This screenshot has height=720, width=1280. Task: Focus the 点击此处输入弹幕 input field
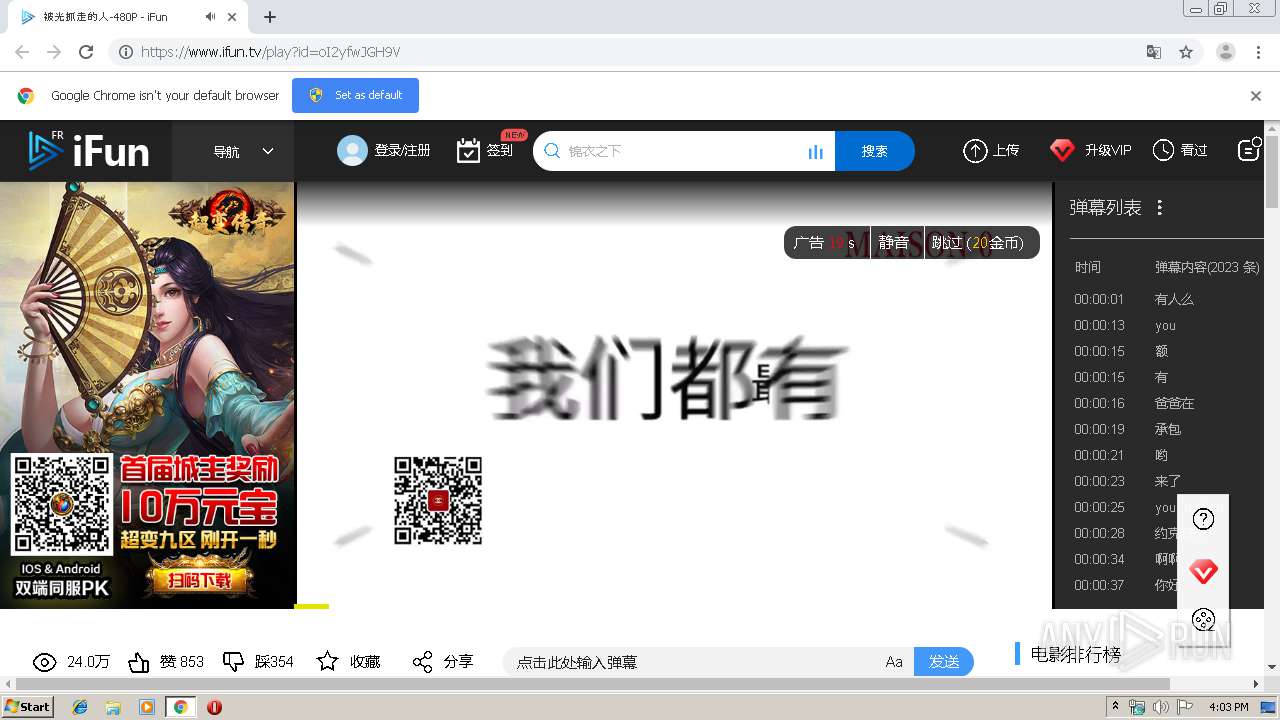(x=690, y=662)
